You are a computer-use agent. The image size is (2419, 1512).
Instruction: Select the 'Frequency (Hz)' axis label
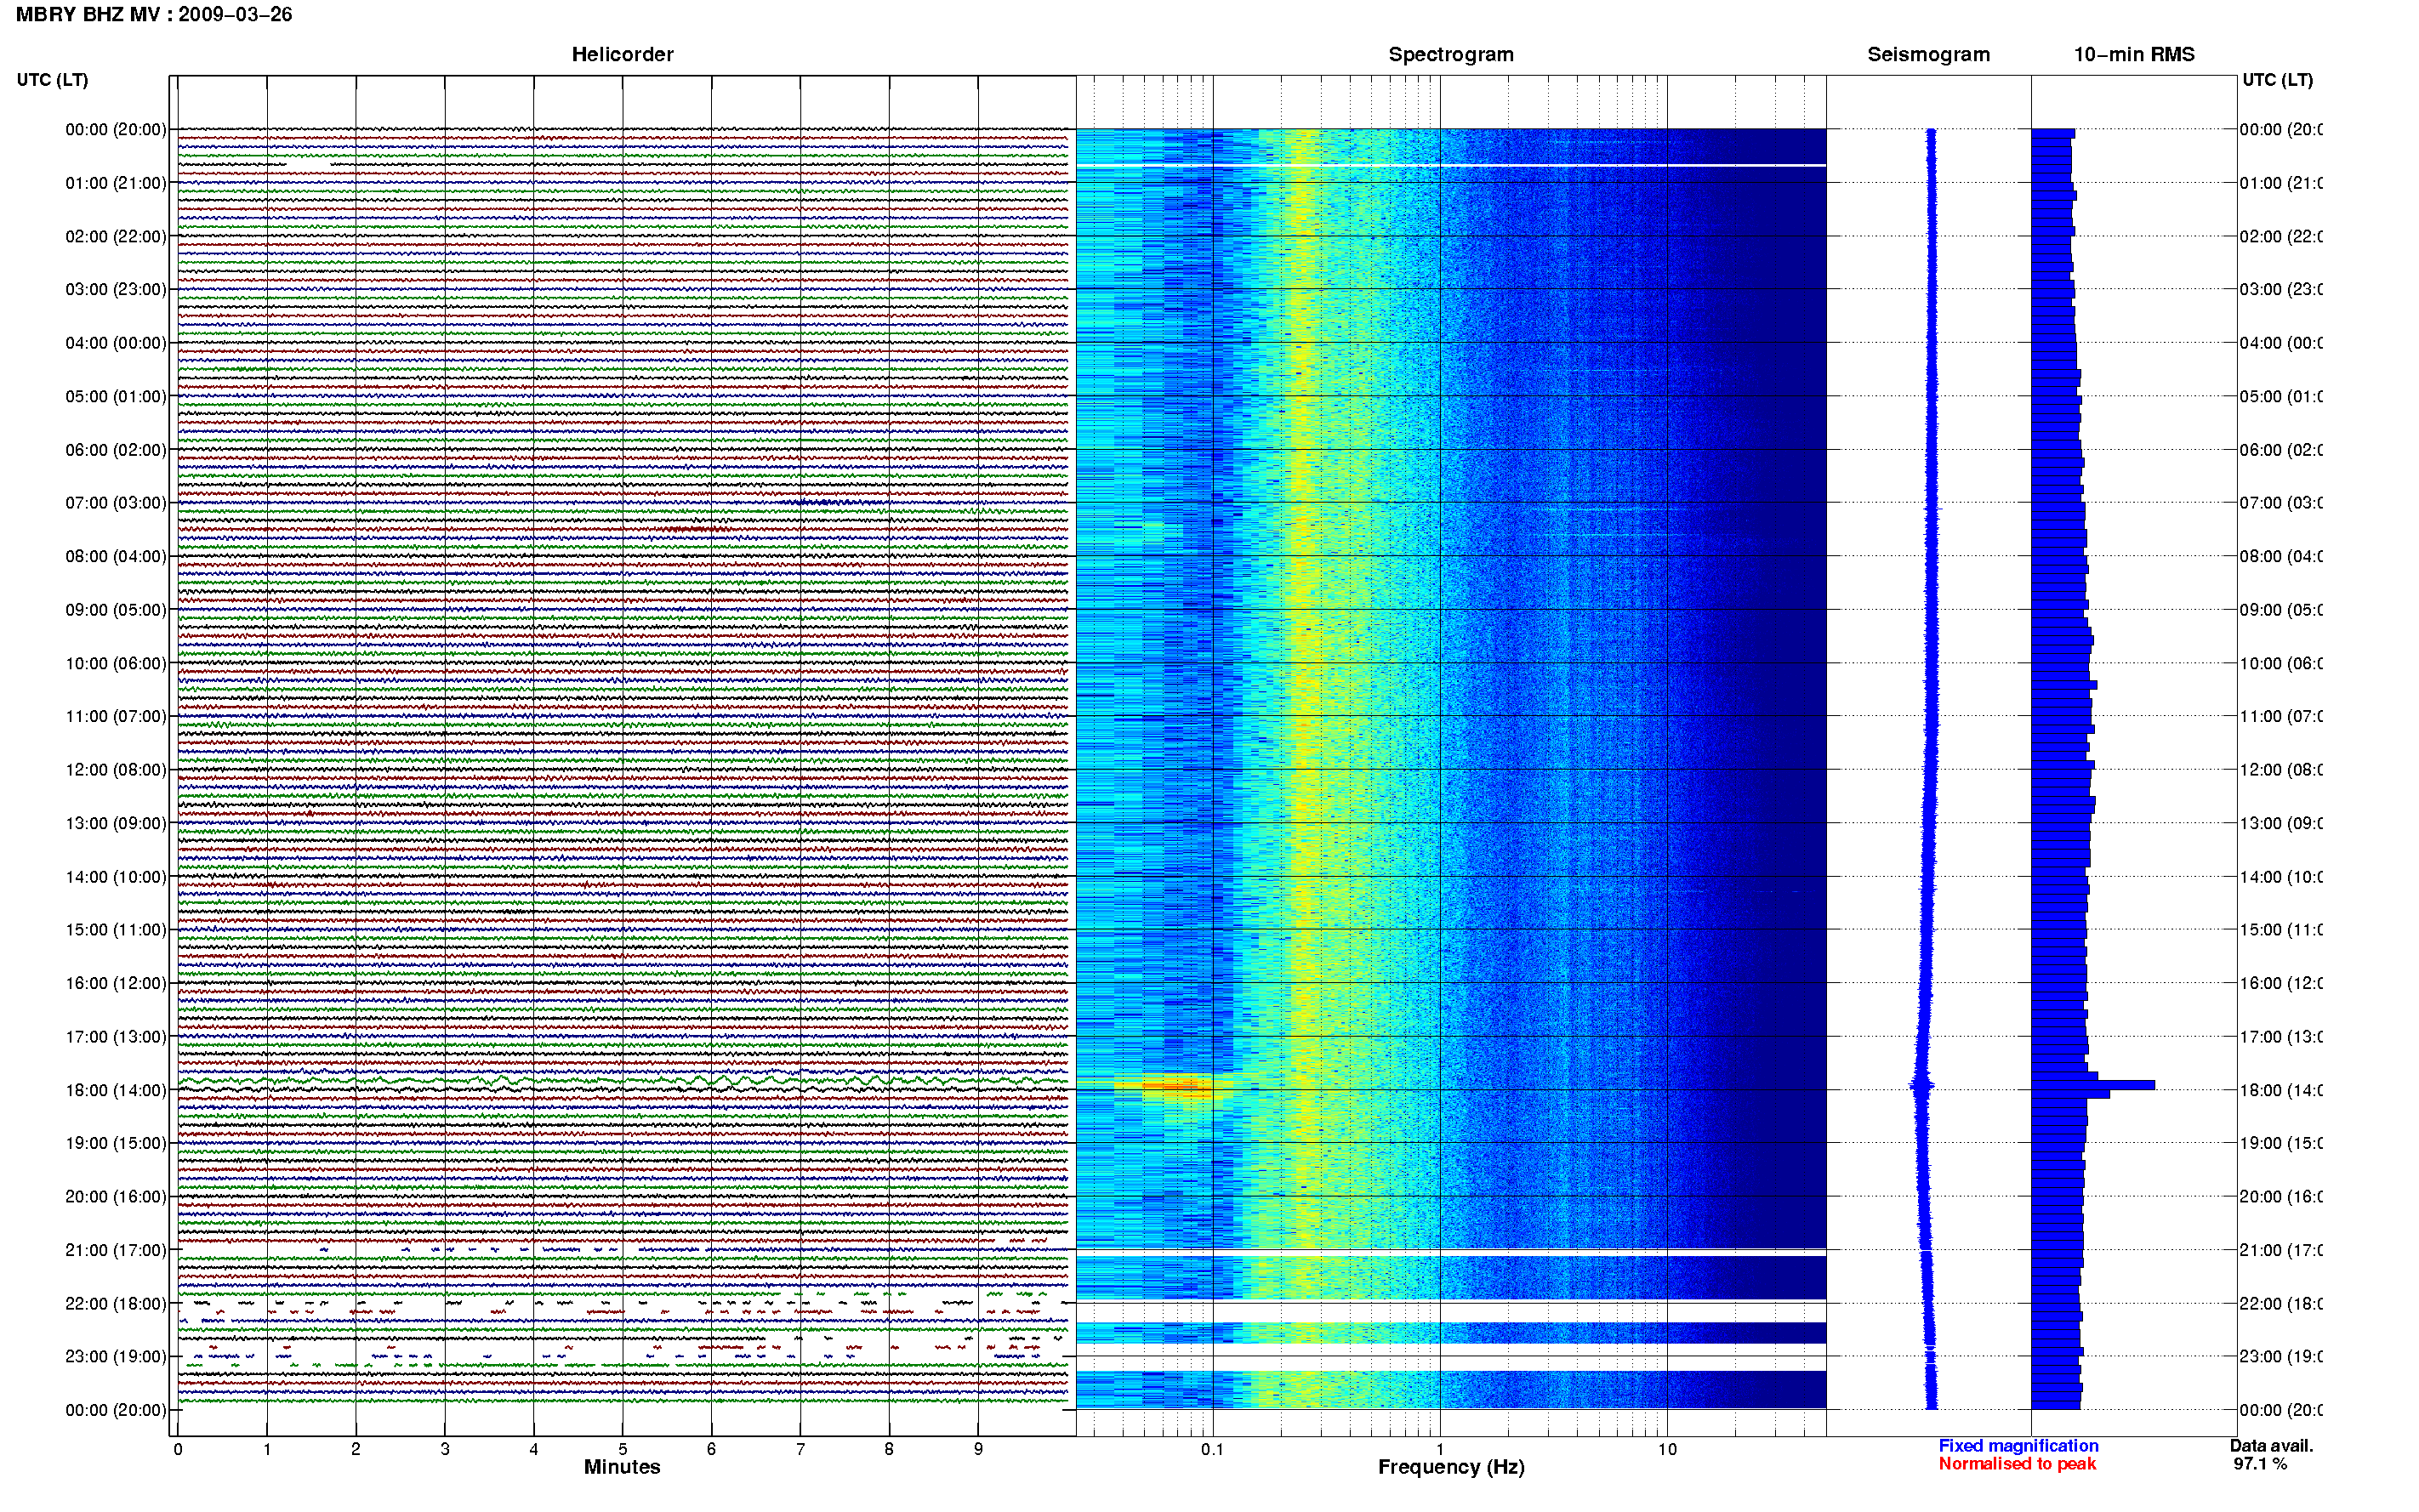click(x=1451, y=1467)
